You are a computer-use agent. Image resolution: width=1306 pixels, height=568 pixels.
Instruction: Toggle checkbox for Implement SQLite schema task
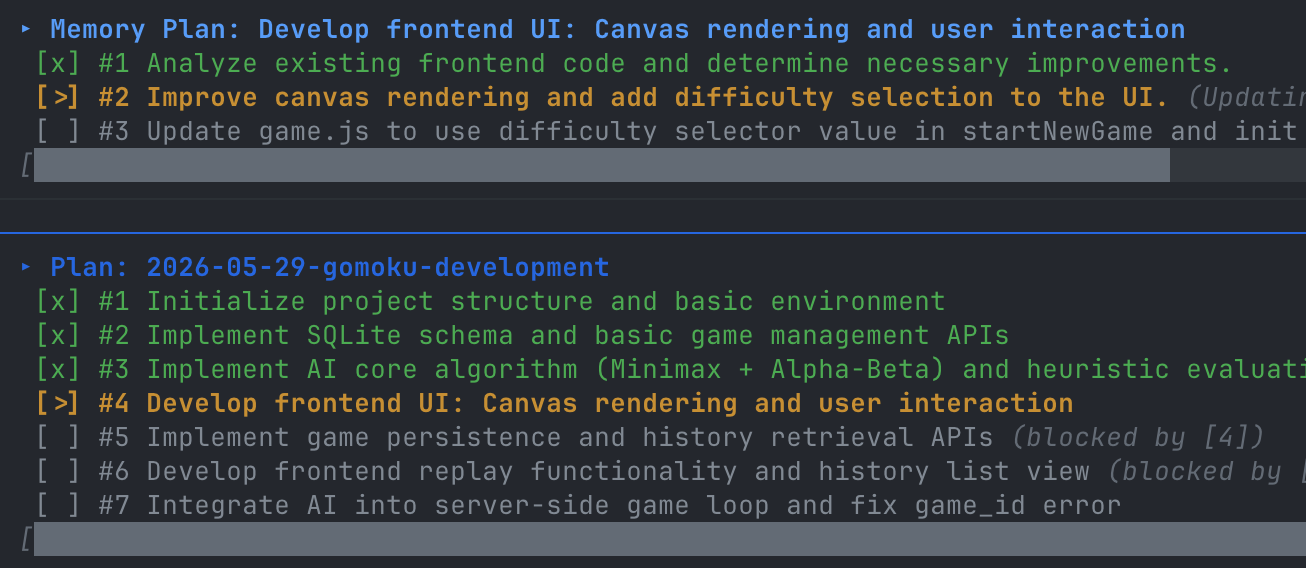point(58,336)
